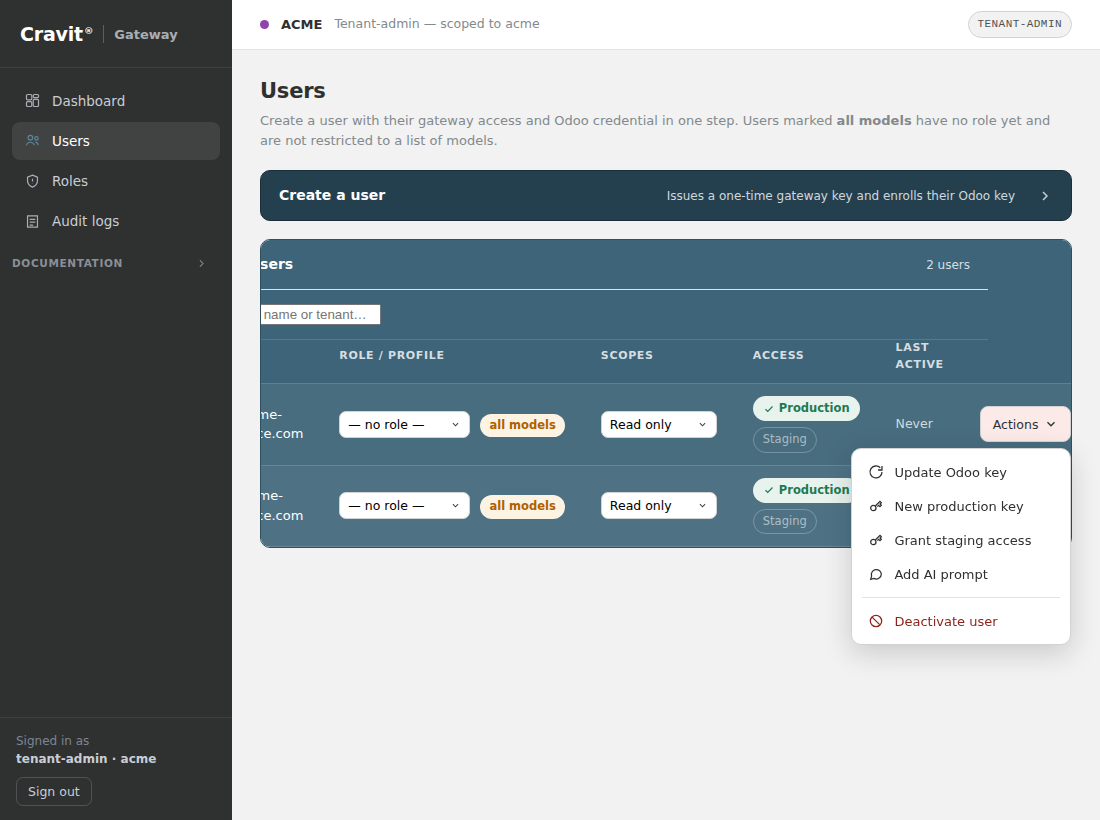Image resolution: width=1100 pixels, height=820 pixels.
Task: Toggle Staging access in the second user row
Action: pos(784,521)
